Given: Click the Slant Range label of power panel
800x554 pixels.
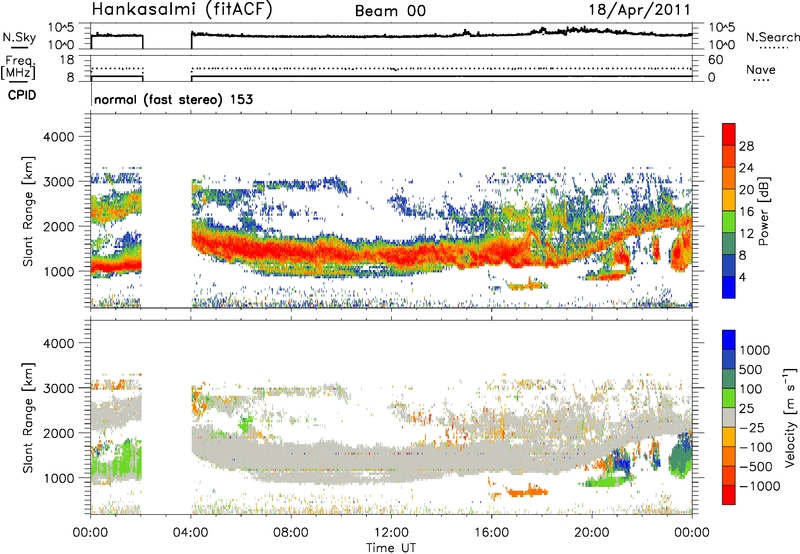Looking at the screenshot, I should click(28, 211).
